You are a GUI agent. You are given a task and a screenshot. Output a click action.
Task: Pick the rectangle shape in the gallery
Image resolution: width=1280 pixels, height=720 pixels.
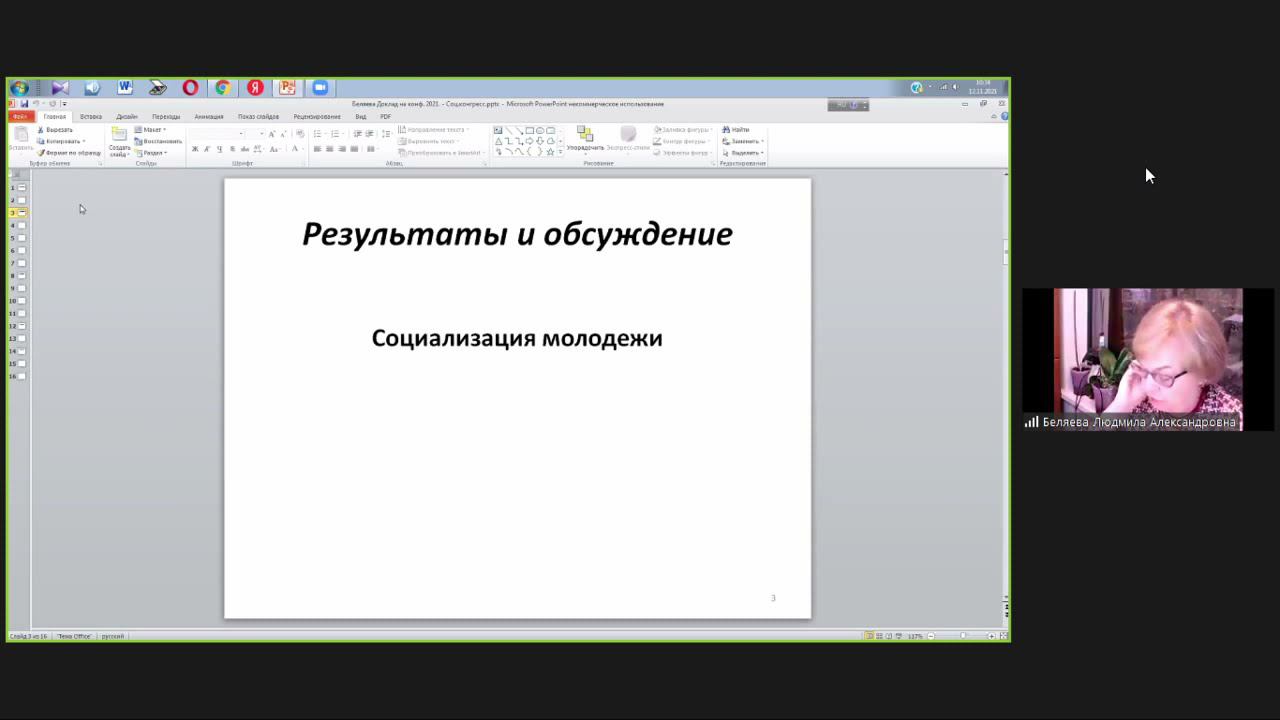pyautogui.click(x=530, y=130)
